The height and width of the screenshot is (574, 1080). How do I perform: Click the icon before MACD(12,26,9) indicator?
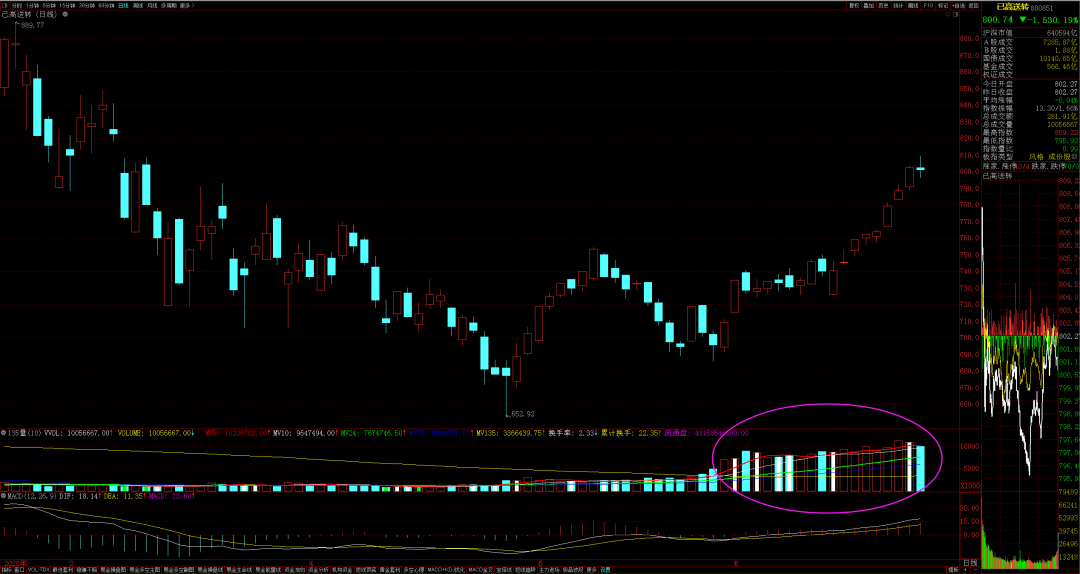[x=3, y=495]
